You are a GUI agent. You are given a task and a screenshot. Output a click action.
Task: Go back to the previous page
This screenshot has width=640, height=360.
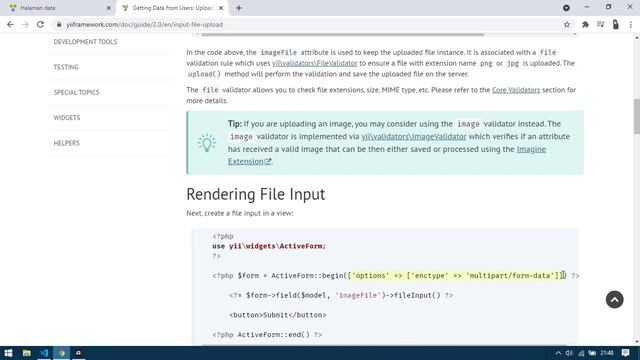pos(10,24)
